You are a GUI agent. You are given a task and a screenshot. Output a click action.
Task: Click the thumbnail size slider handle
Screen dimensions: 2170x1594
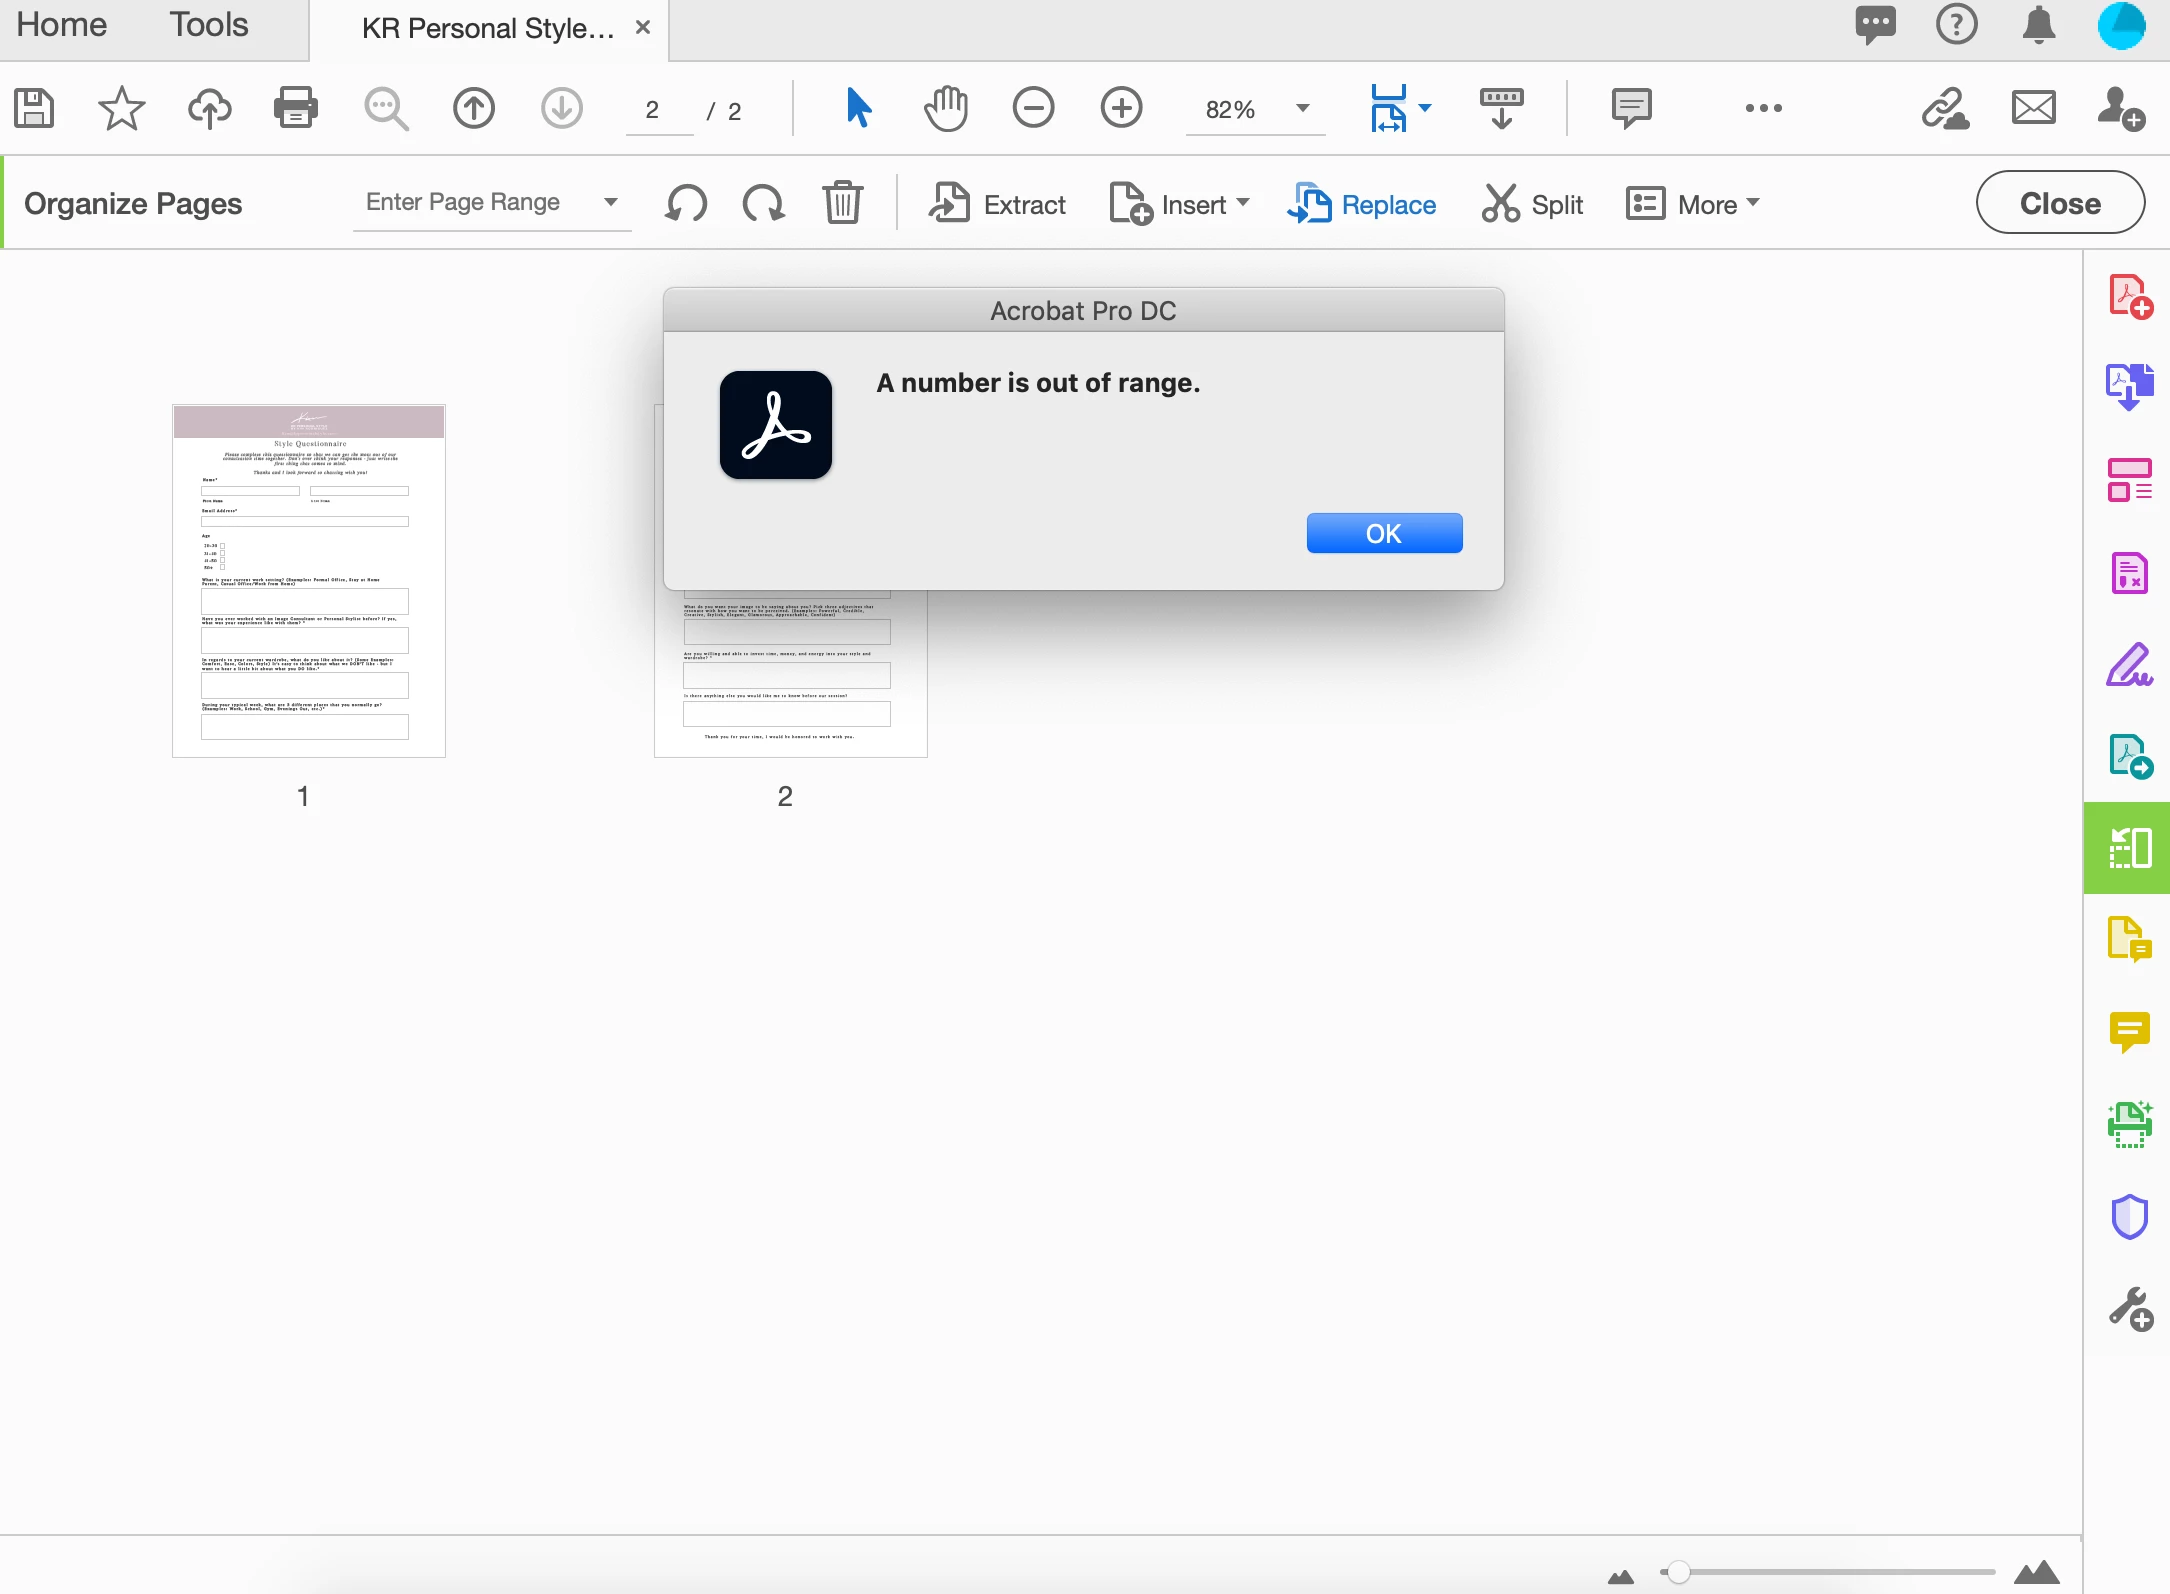tap(1679, 1572)
